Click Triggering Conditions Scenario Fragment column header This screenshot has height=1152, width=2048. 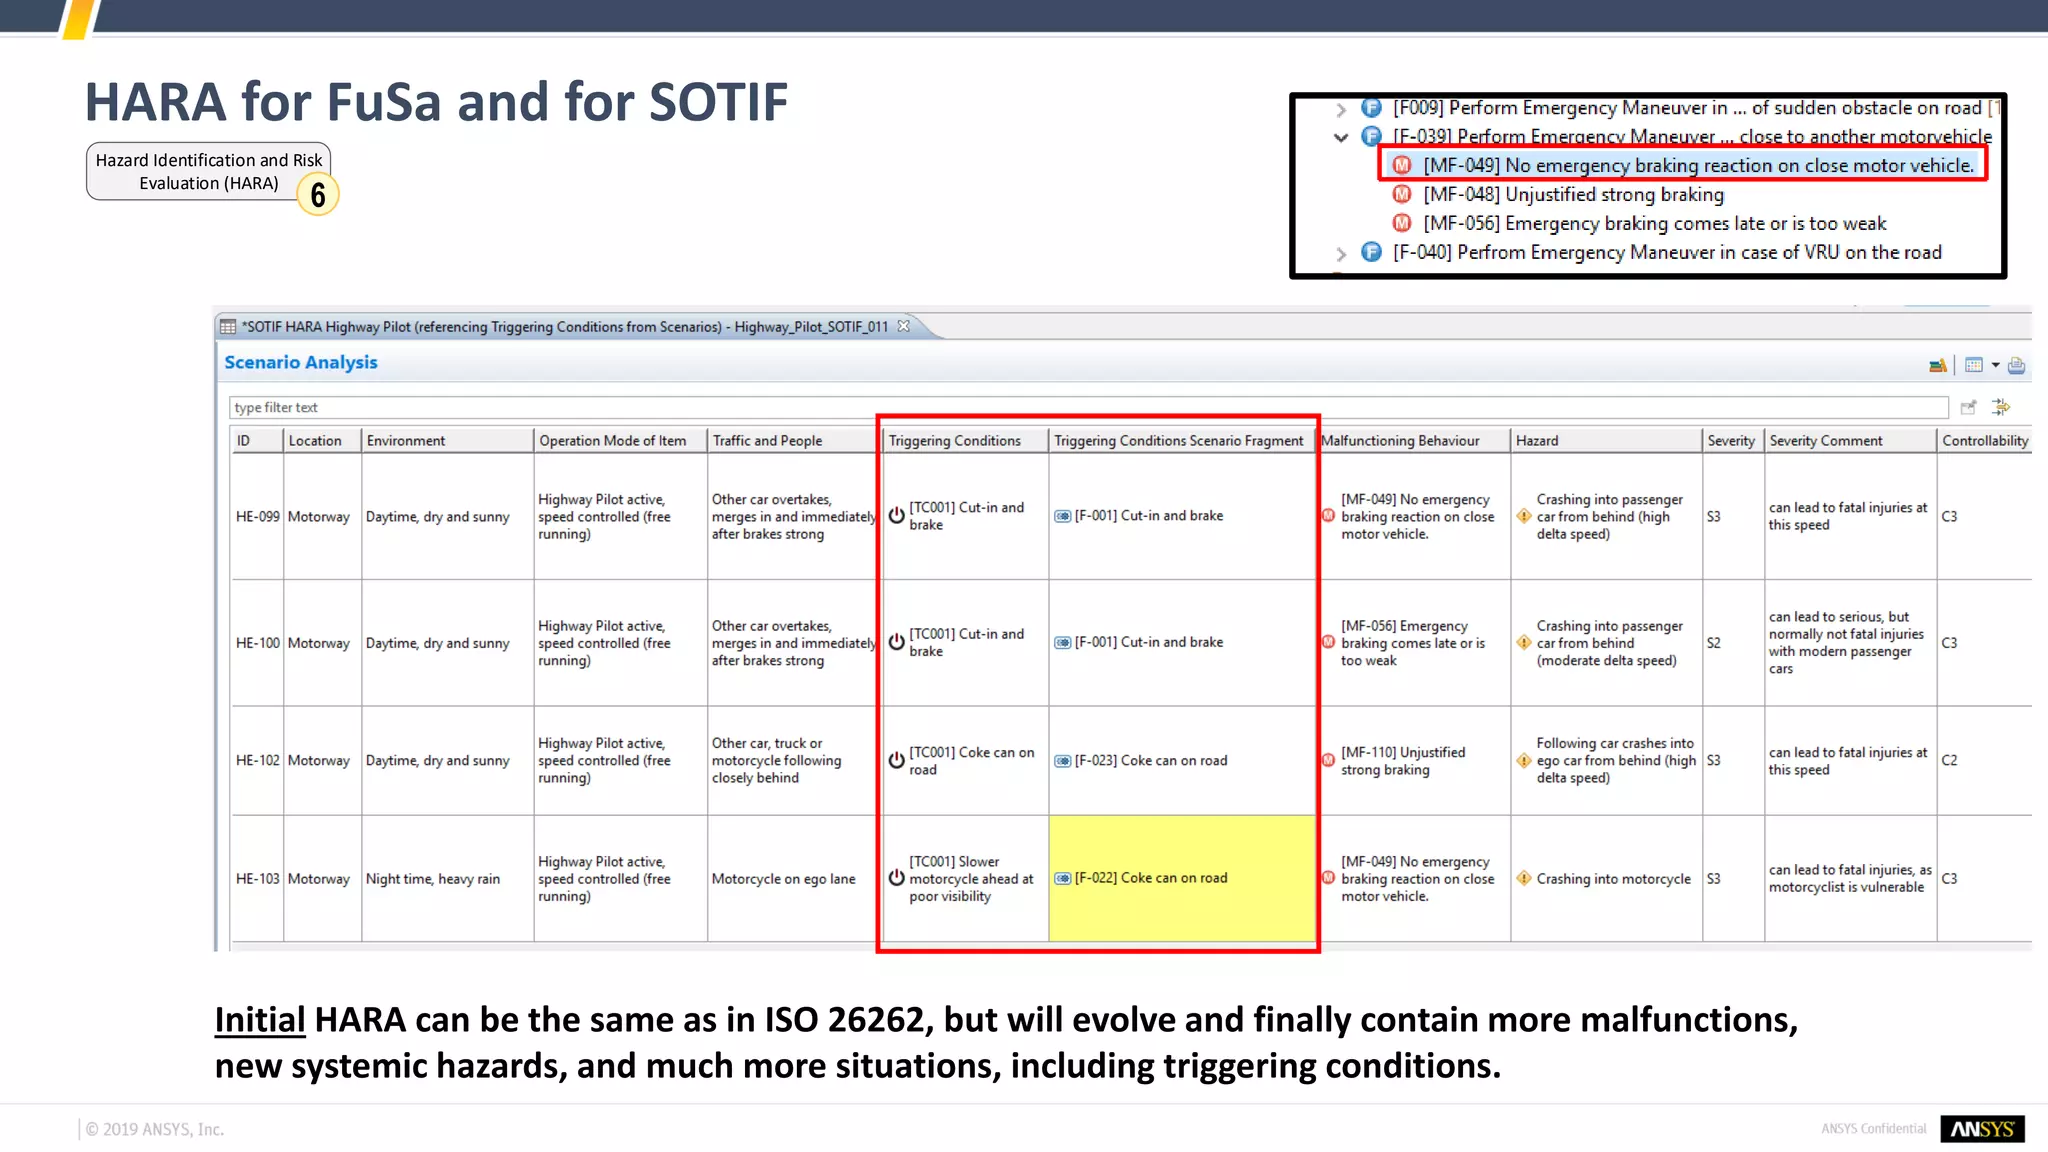pyautogui.click(x=1181, y=440)
